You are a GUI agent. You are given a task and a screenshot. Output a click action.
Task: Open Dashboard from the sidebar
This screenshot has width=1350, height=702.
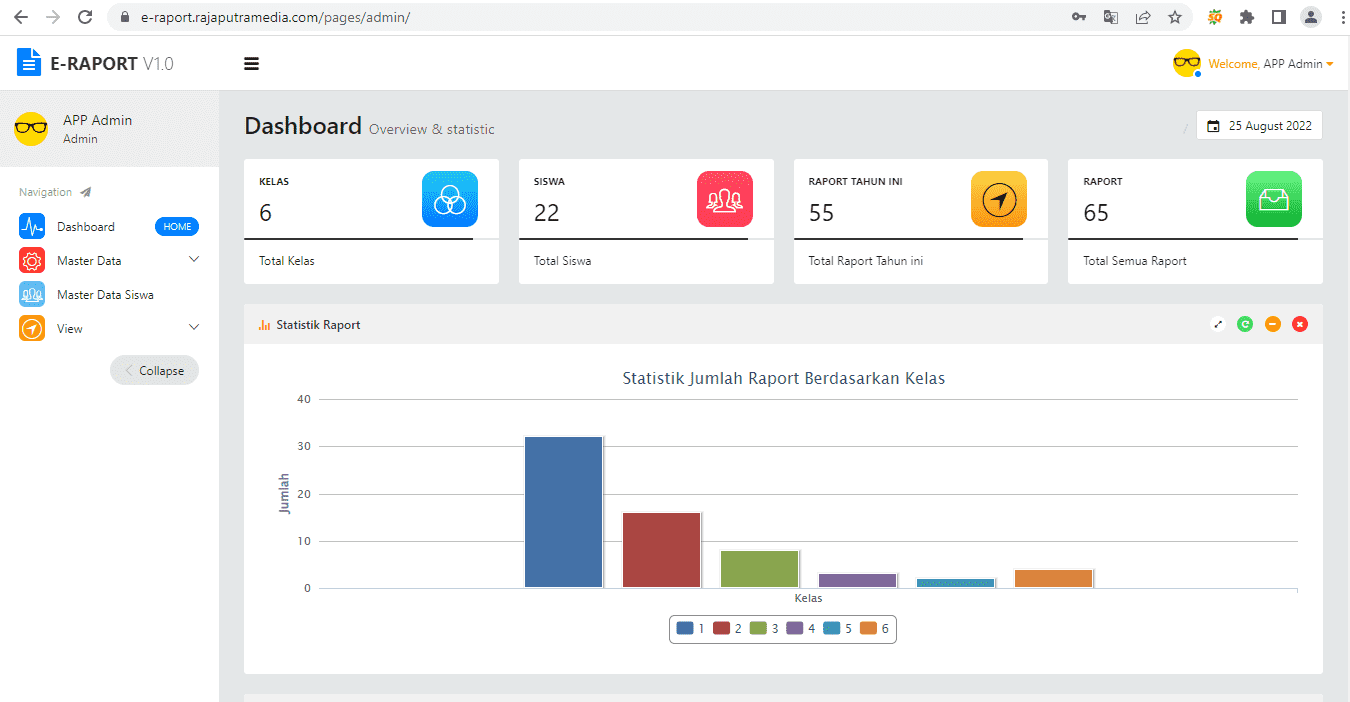coord(86,227)
